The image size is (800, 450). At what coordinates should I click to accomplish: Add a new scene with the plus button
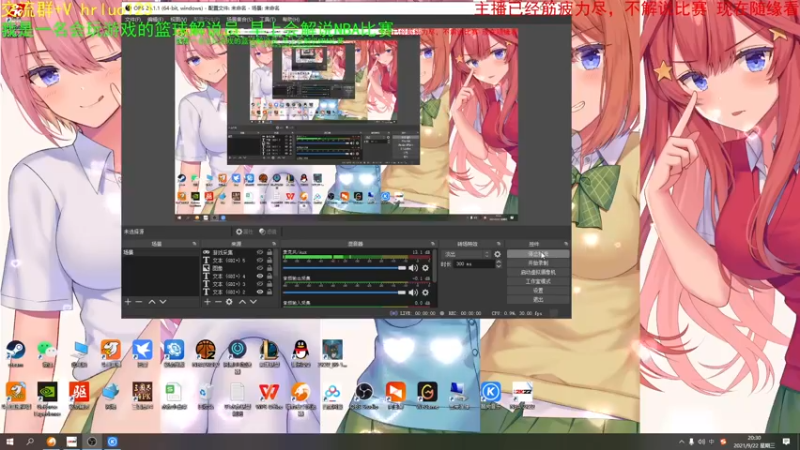tap(128, 302)
